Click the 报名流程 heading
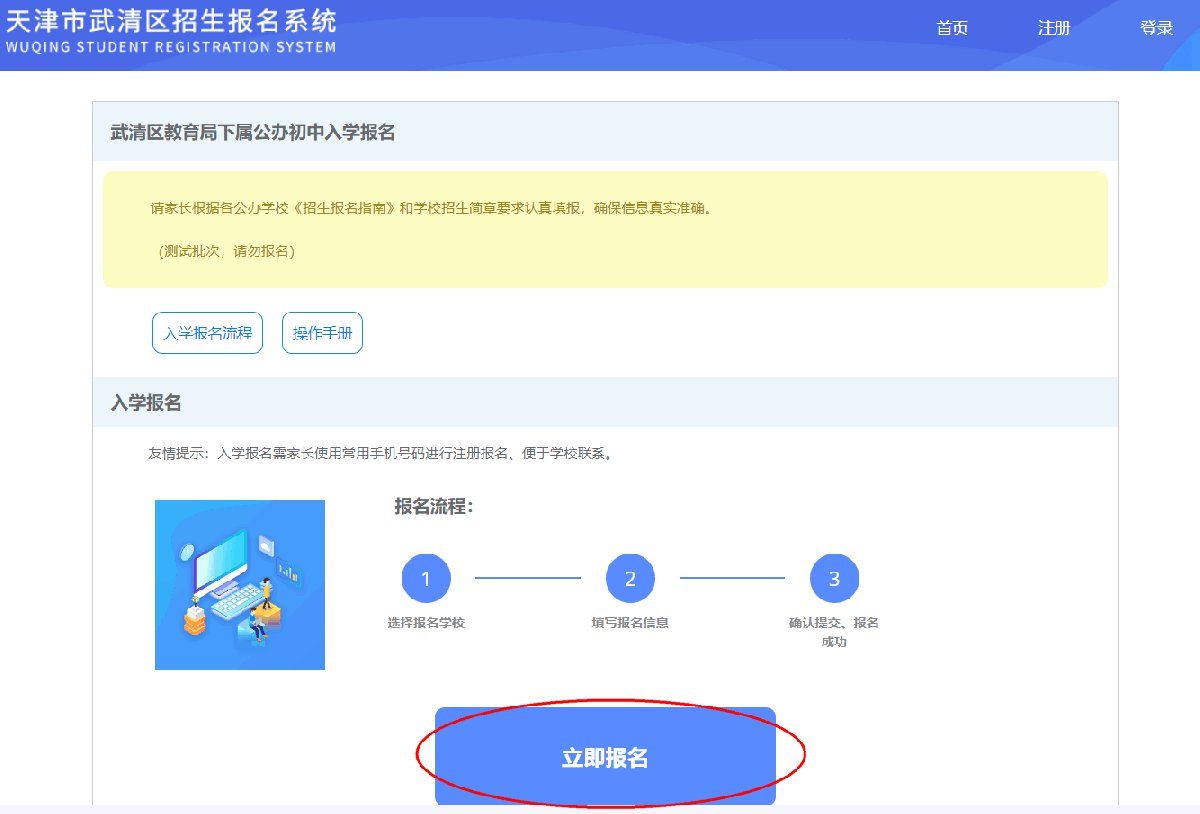This screenshot has width=1200, height=814. [433, 506]
